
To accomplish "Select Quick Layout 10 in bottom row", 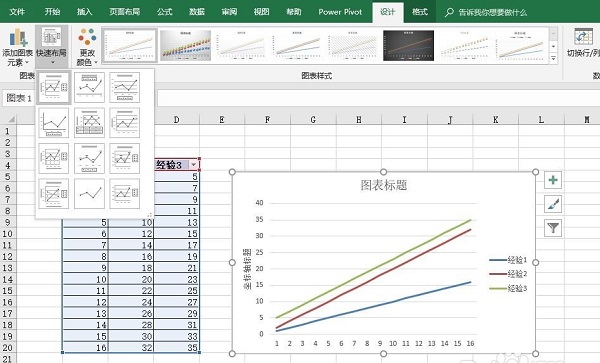I will (54, 194).
